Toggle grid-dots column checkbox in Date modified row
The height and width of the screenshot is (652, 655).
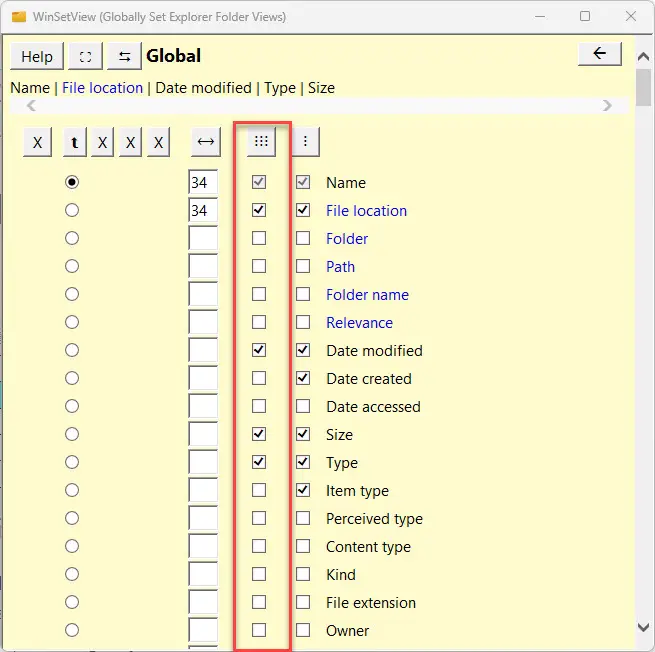259,350
